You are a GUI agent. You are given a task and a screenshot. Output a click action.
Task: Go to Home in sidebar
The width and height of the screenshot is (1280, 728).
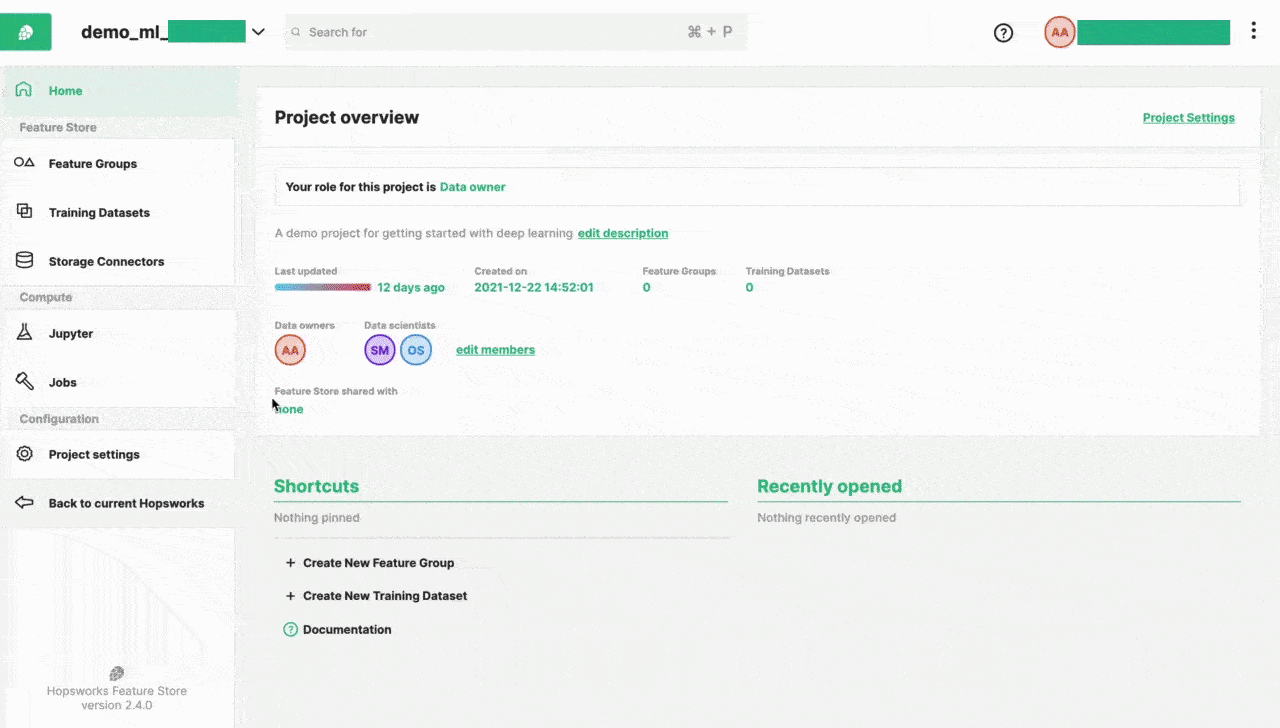66,91
